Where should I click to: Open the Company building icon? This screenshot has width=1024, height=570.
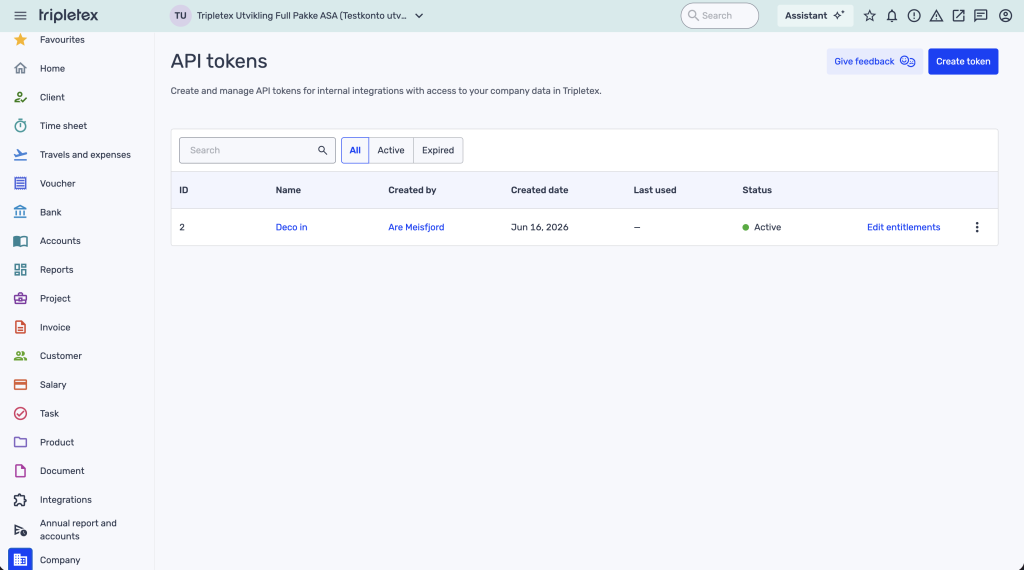(x=20, y=560)
